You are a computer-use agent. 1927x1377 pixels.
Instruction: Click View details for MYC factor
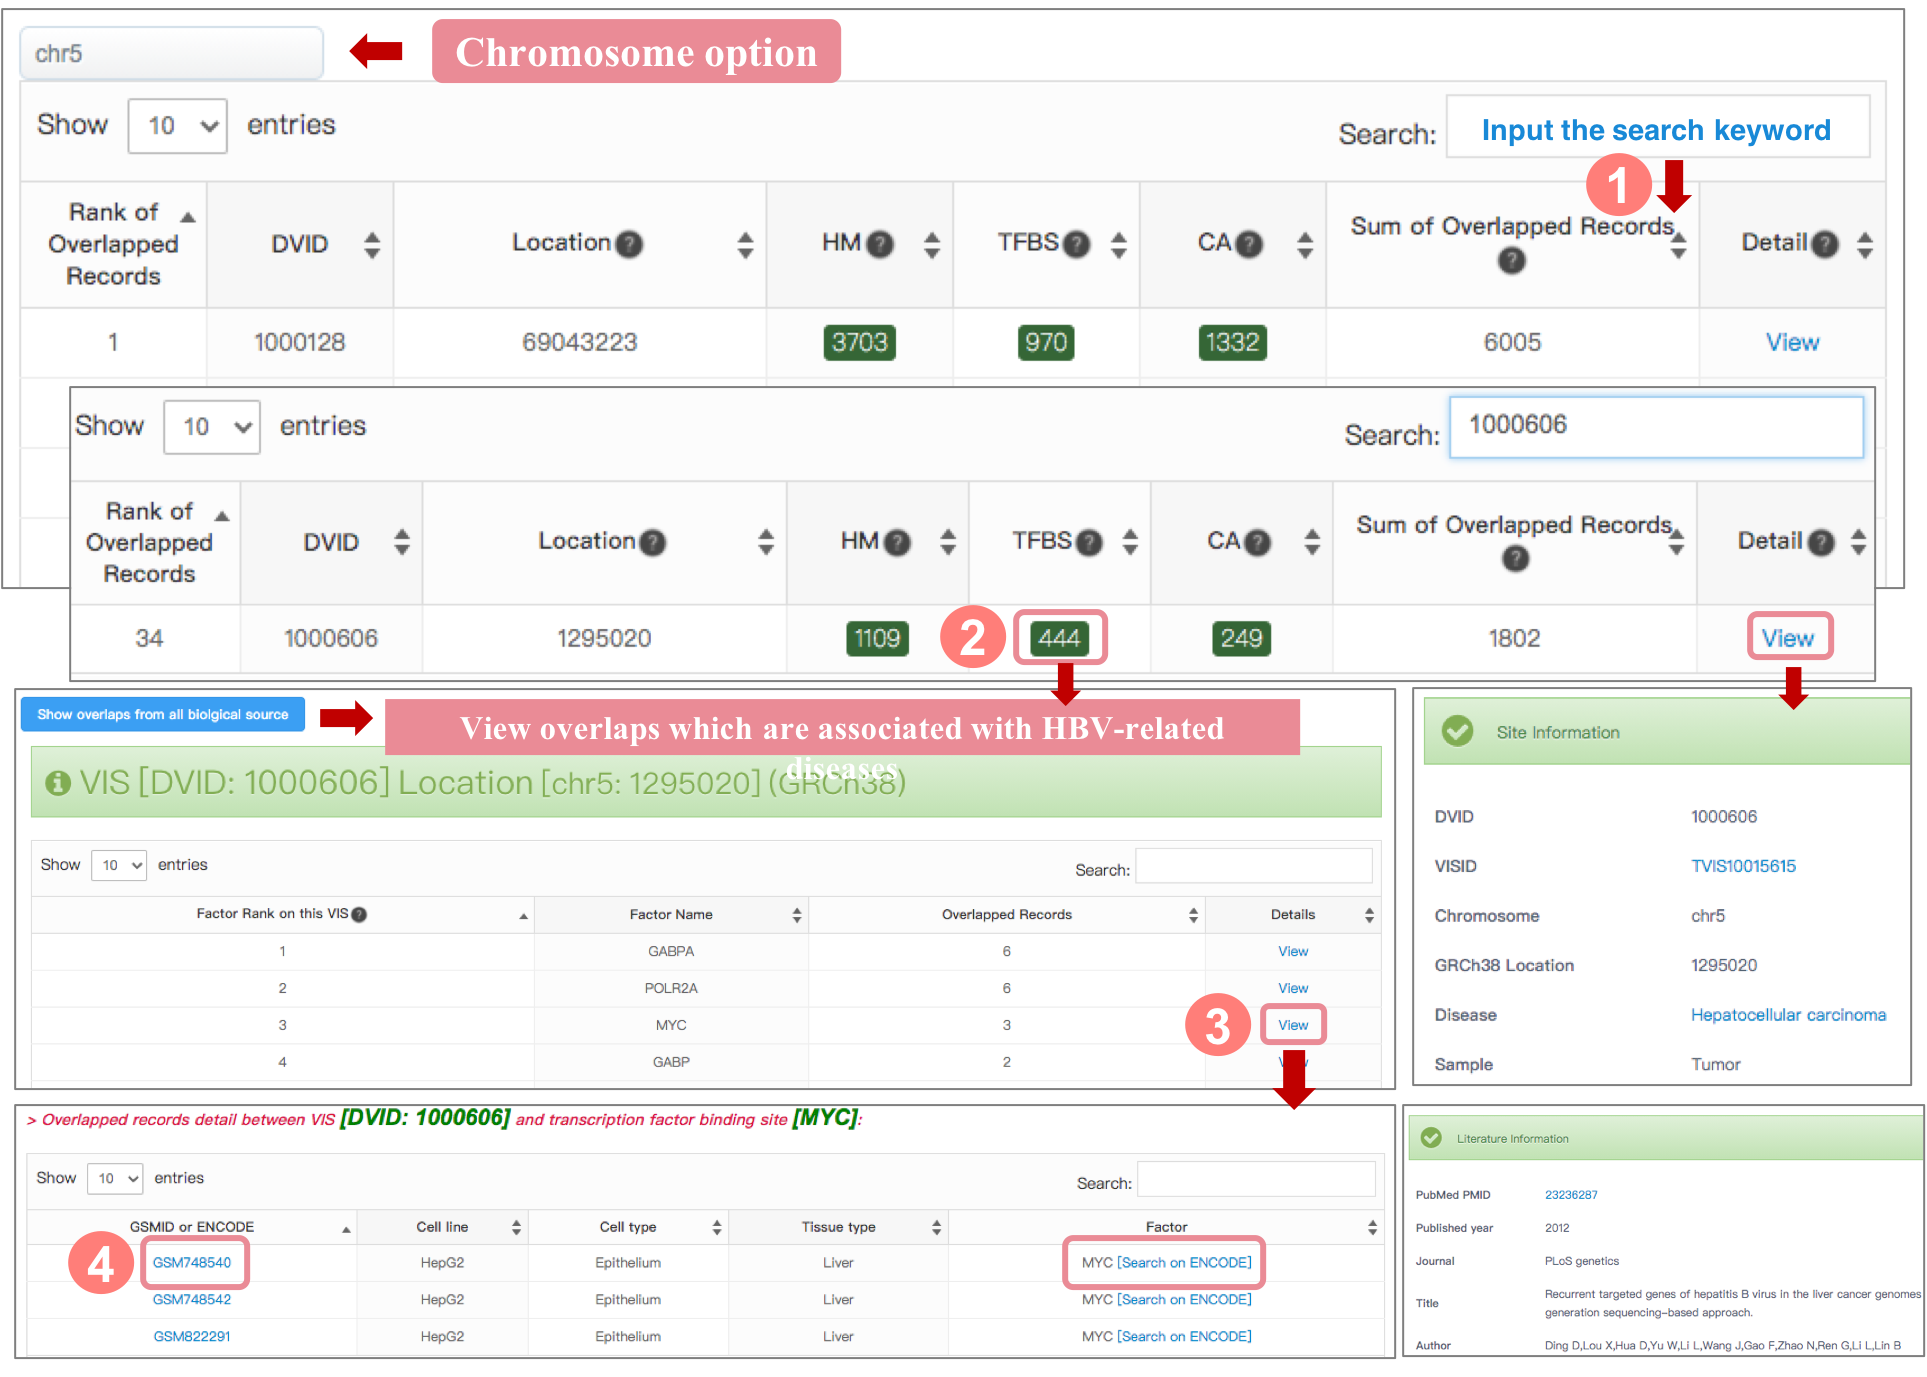1292,1025
